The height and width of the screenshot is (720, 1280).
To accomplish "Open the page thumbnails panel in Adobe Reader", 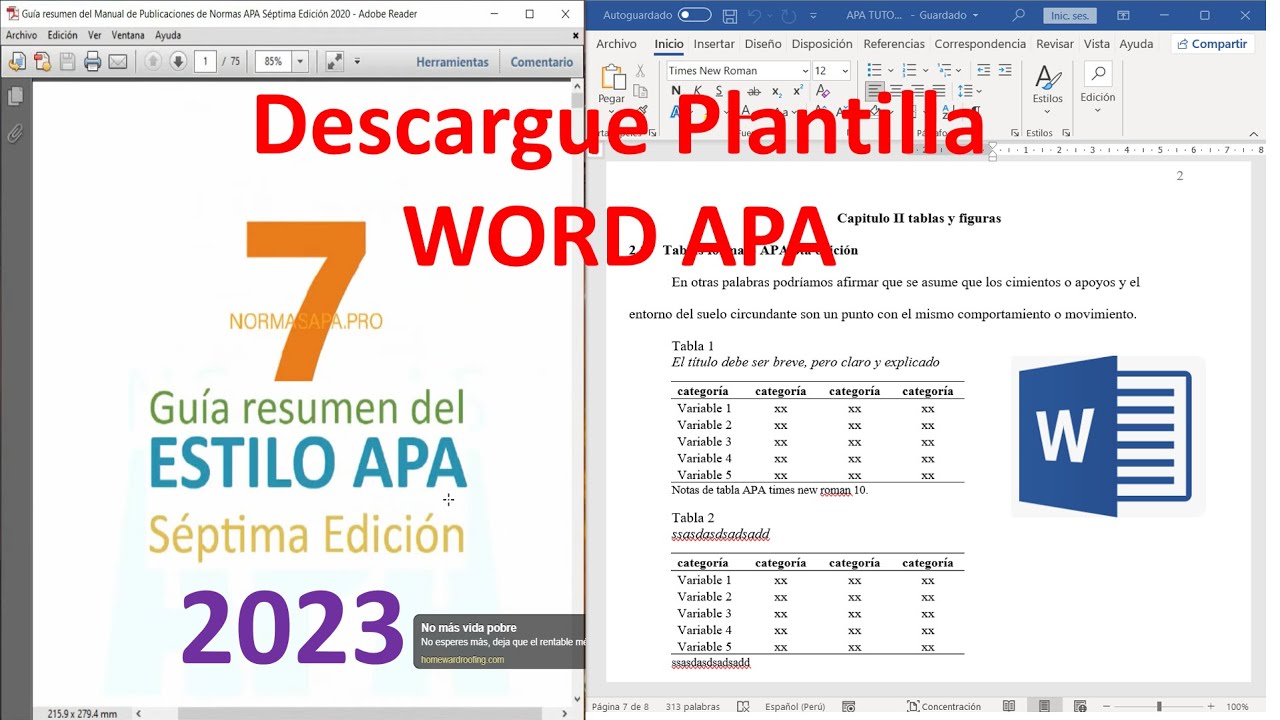I will click(15, 96).
